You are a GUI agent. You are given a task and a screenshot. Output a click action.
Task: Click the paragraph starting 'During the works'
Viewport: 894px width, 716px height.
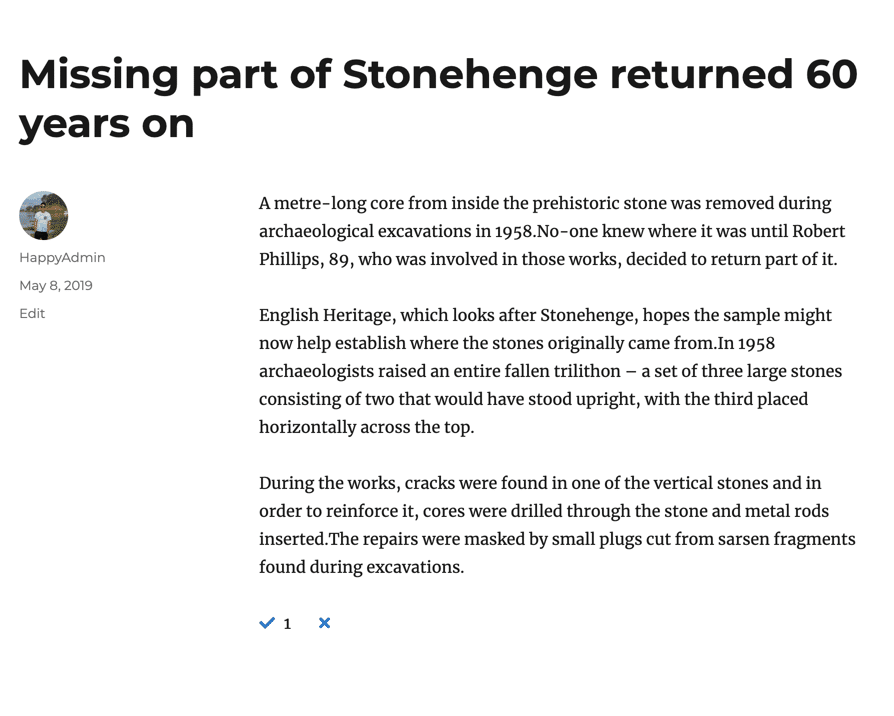[557, 525]
